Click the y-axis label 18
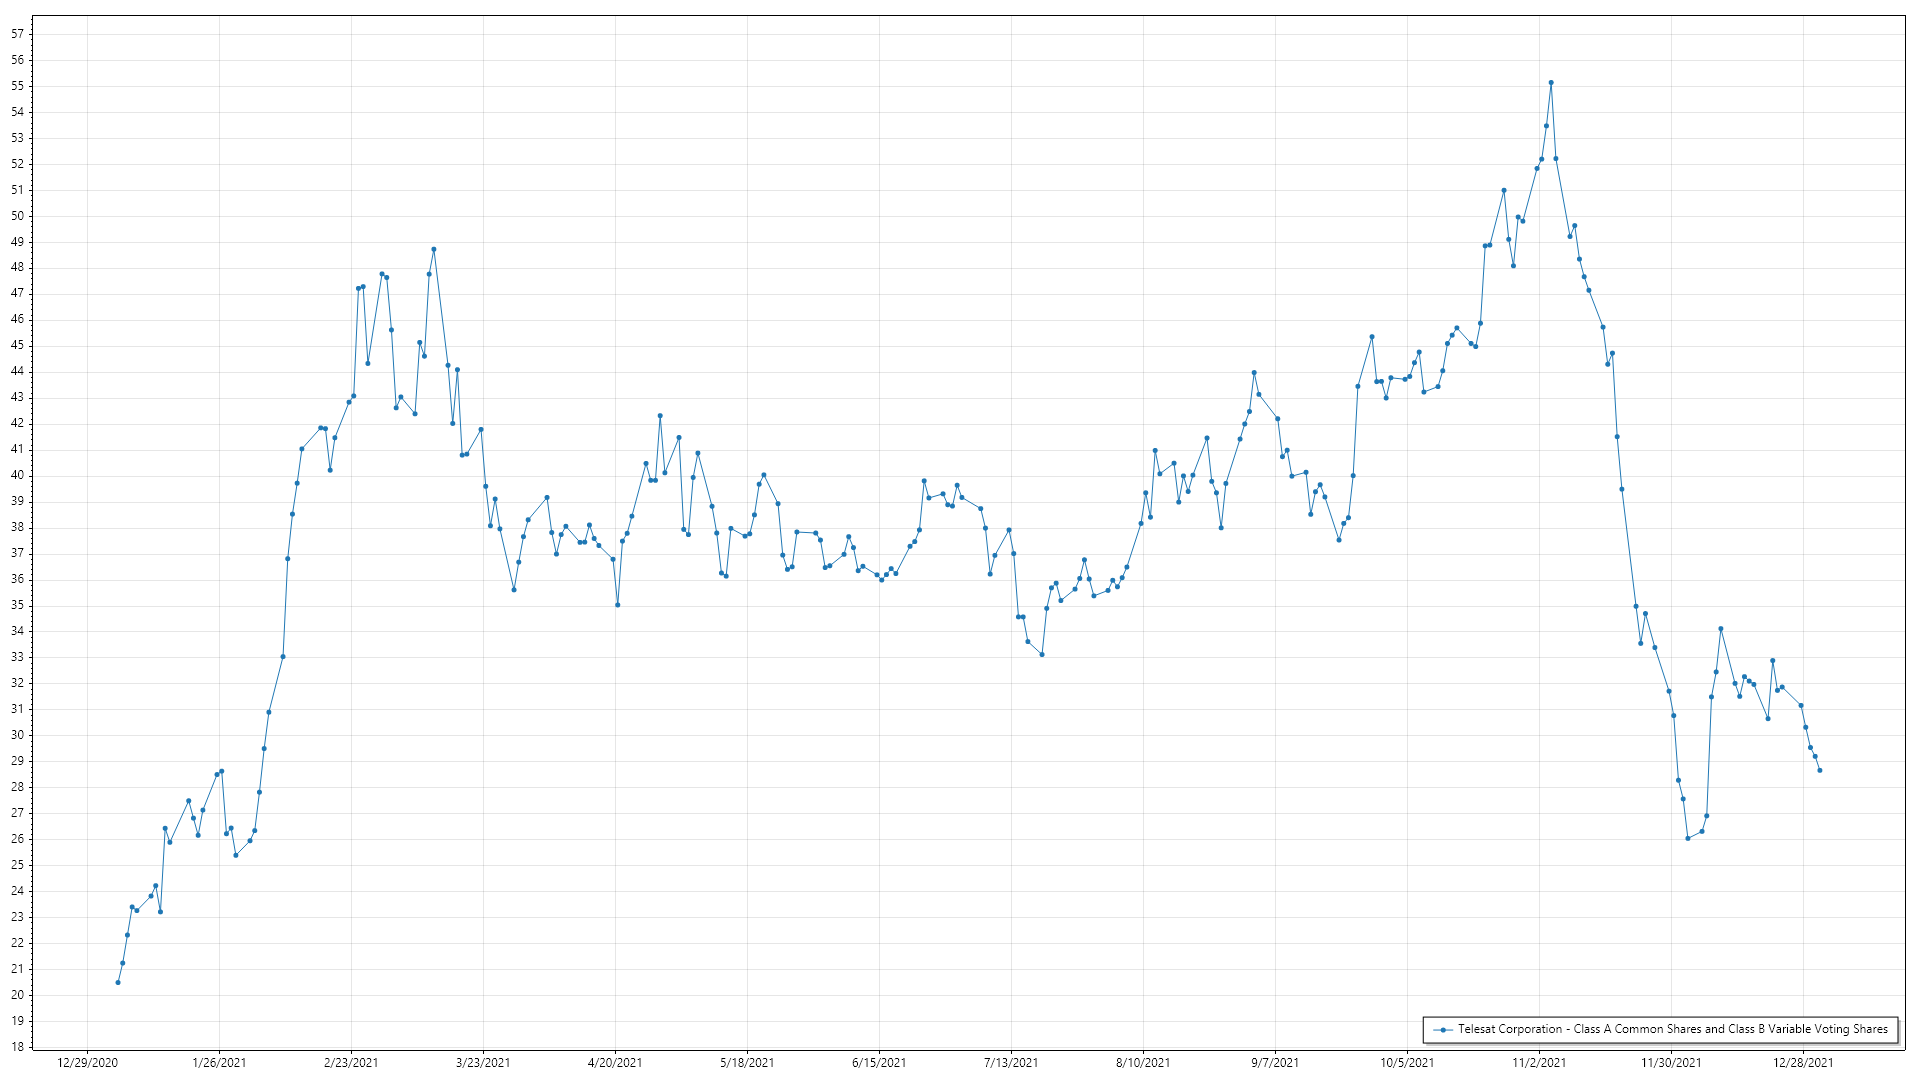This screenshot has height=1080, width=1920. pyautogui.click(x=17, y=1047)
